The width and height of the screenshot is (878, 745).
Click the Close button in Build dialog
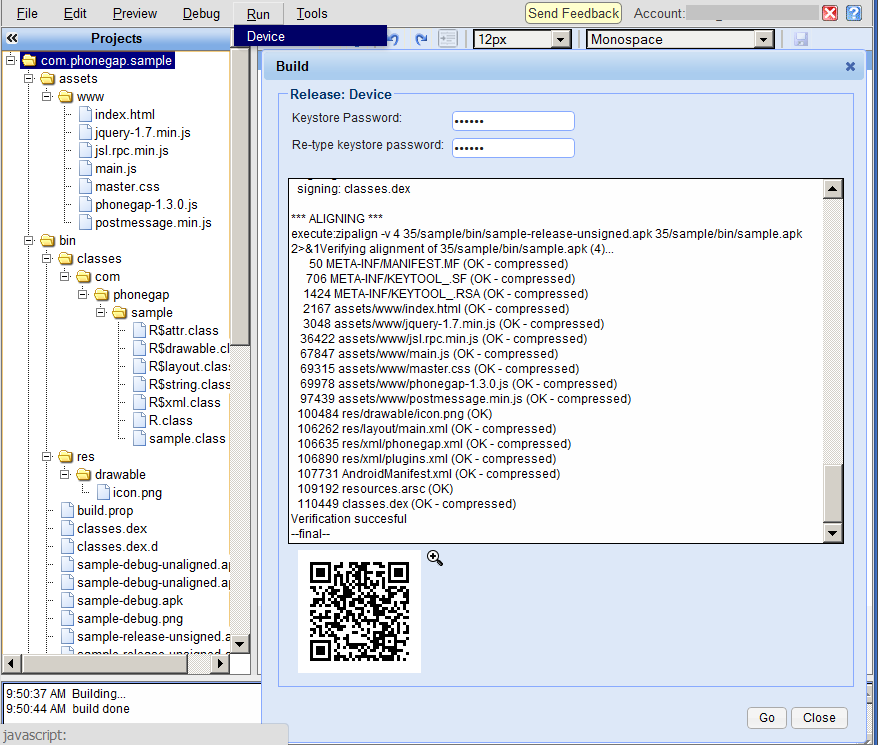(x=819, y=718)
